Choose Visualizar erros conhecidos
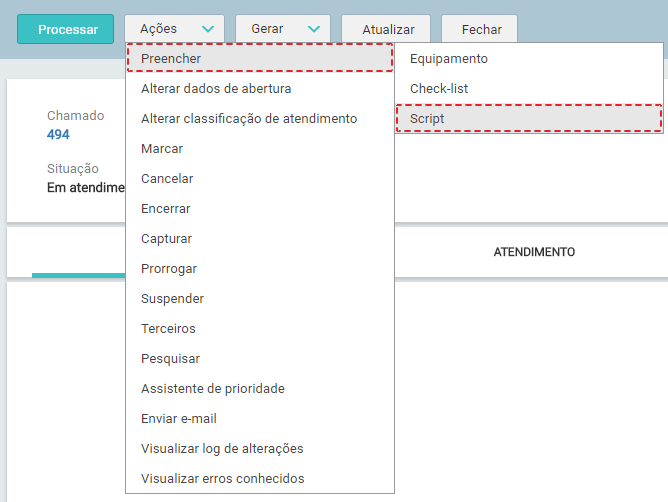Viewport: 668px width, 502px height. coord(260,479)
